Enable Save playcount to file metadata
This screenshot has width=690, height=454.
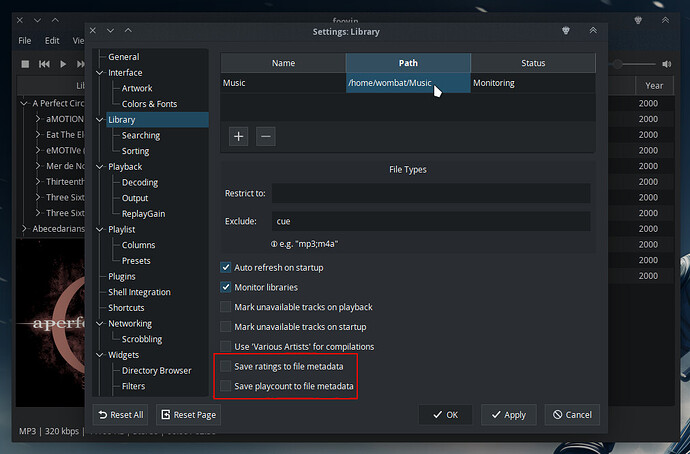[226, 385]
